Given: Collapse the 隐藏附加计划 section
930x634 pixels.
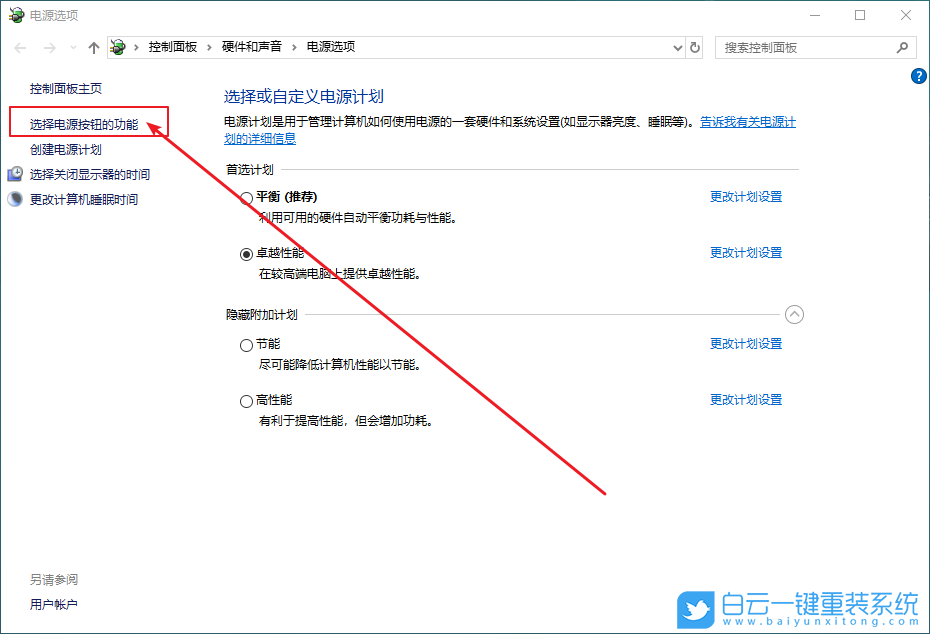Looking at the screenshot, I should (795, 314).
